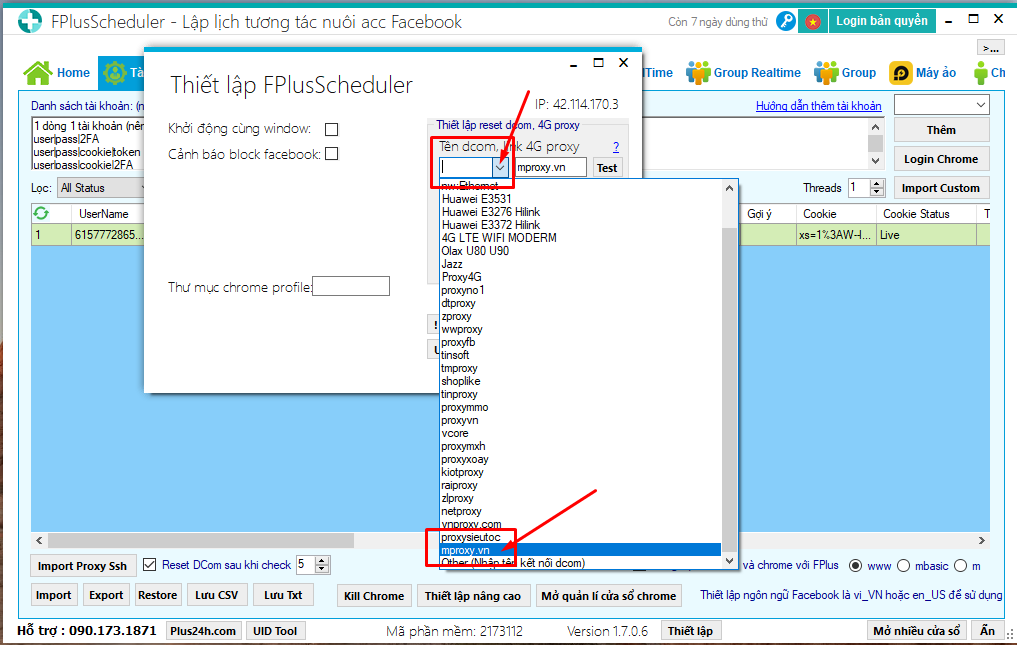1017x645 pixels.
Task: Click the Login bản quyền button
Action: click(x=881, y=21)
